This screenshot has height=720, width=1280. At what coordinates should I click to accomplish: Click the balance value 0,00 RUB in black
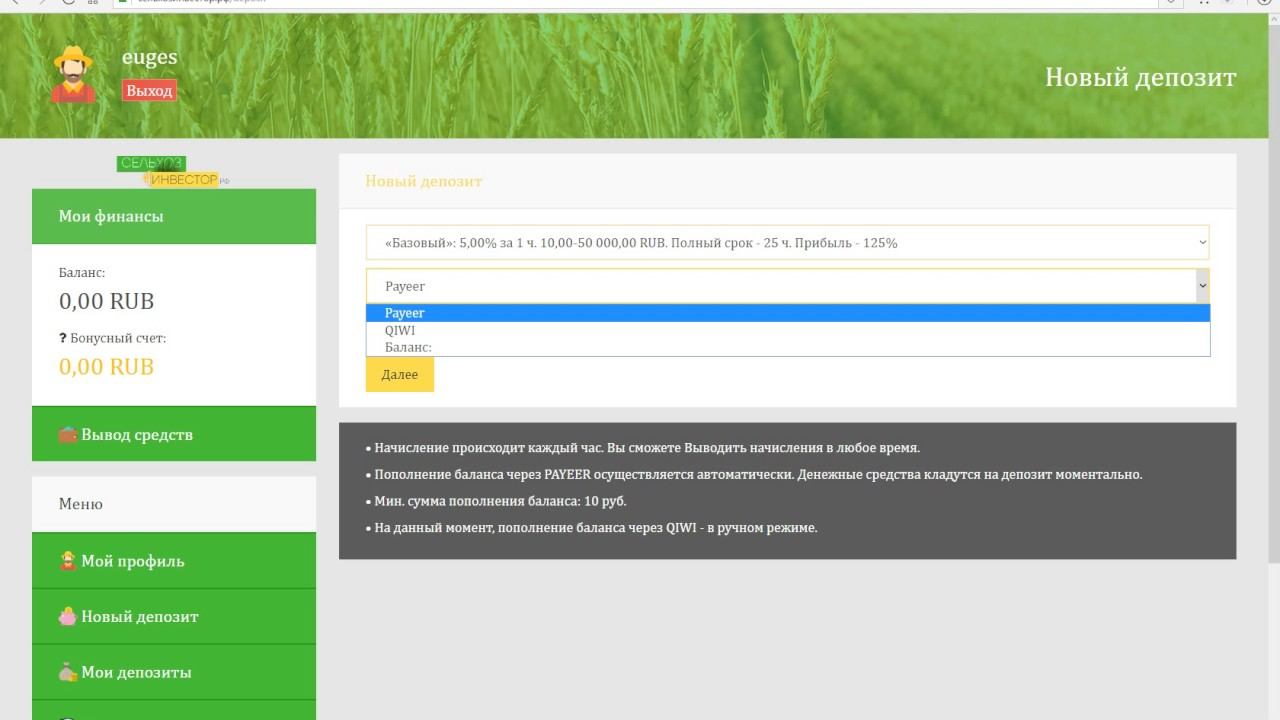click(107, 301)
